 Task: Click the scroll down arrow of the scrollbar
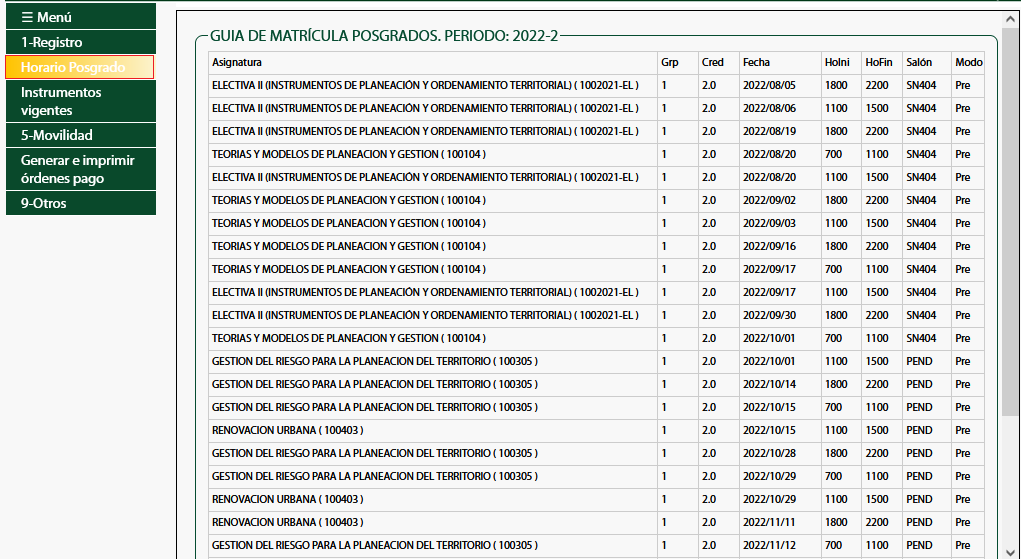point(1011,551)
